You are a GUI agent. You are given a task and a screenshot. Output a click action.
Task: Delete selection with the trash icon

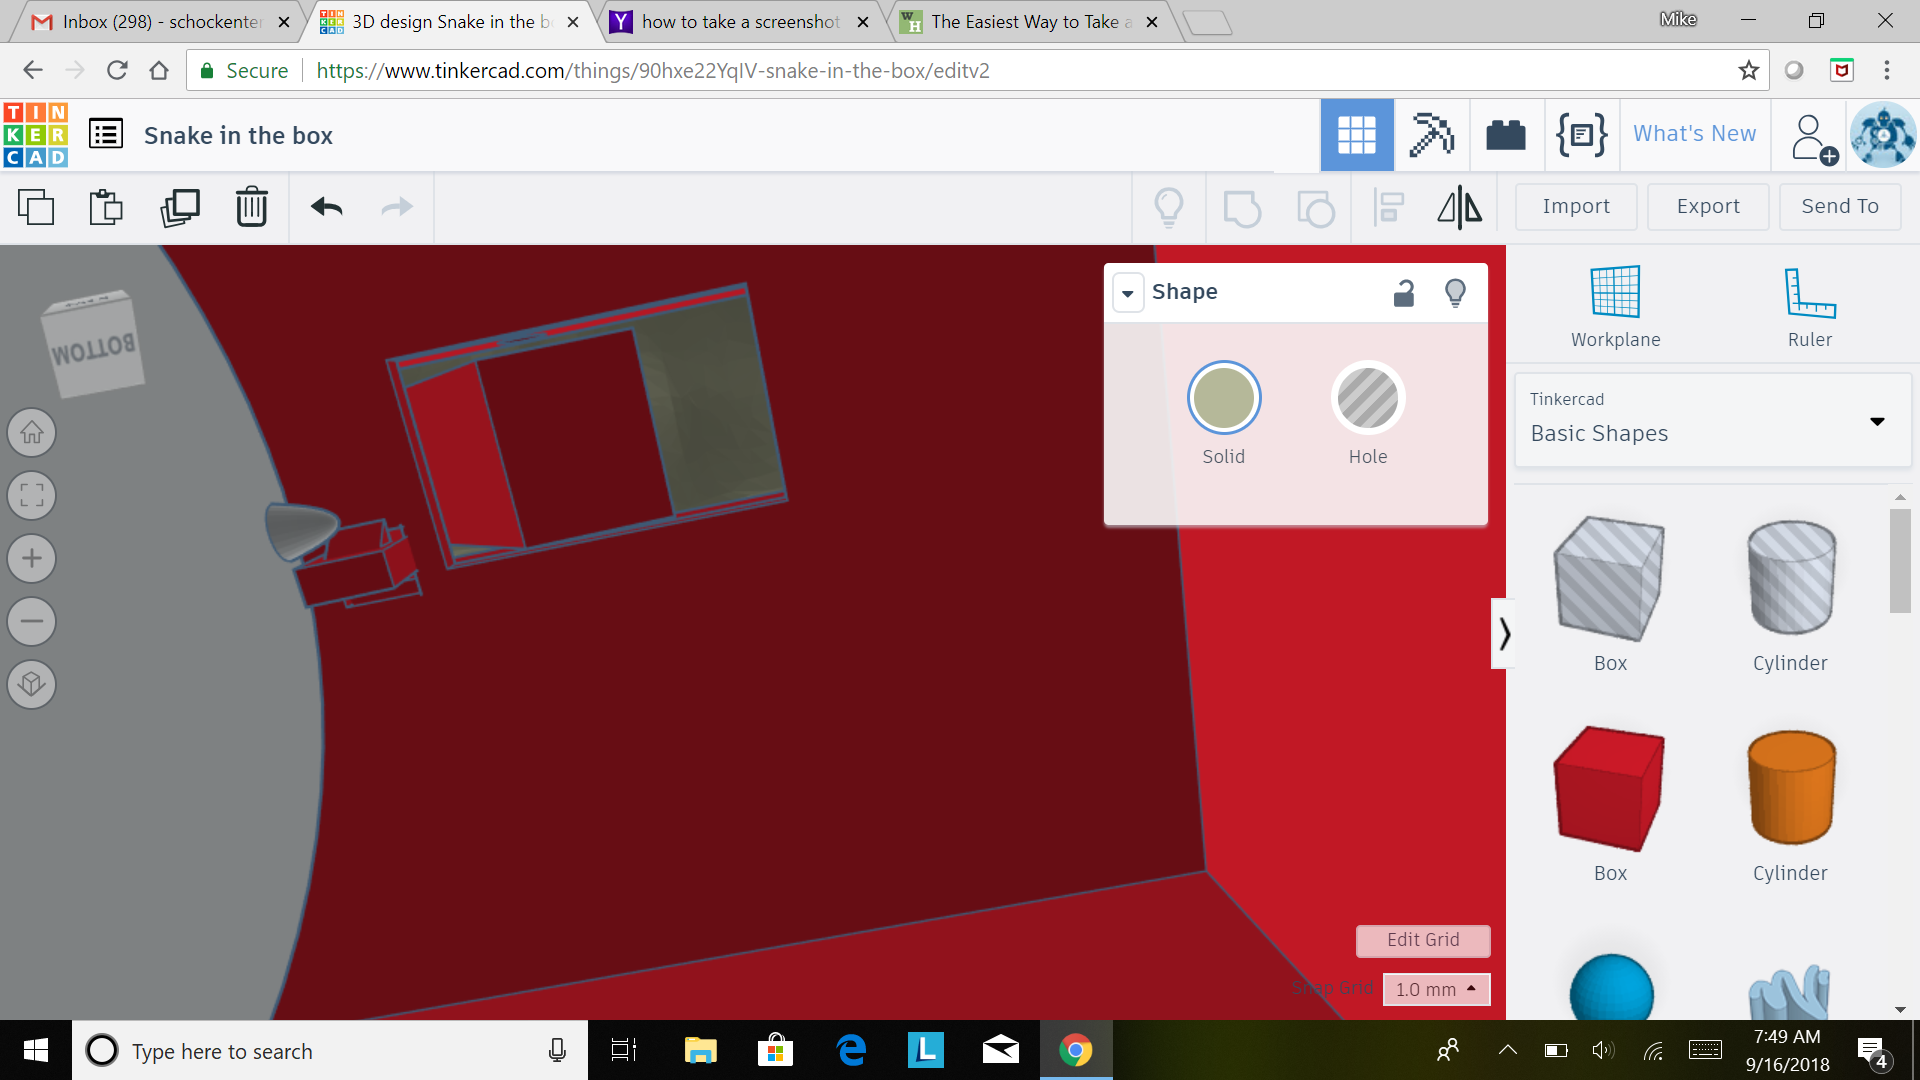pos(252,207)
